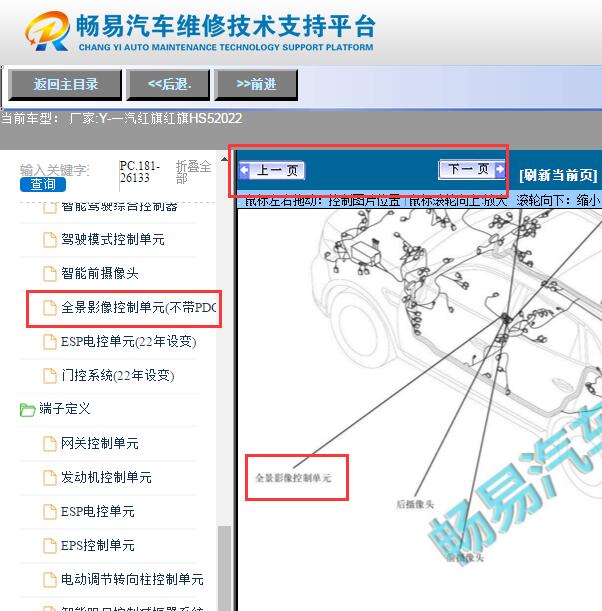Image resolution: width=602 pixels, height=611 pixels.
Task: Open ESP电控单元(22年设变) entry
Action: pos(128,341)
